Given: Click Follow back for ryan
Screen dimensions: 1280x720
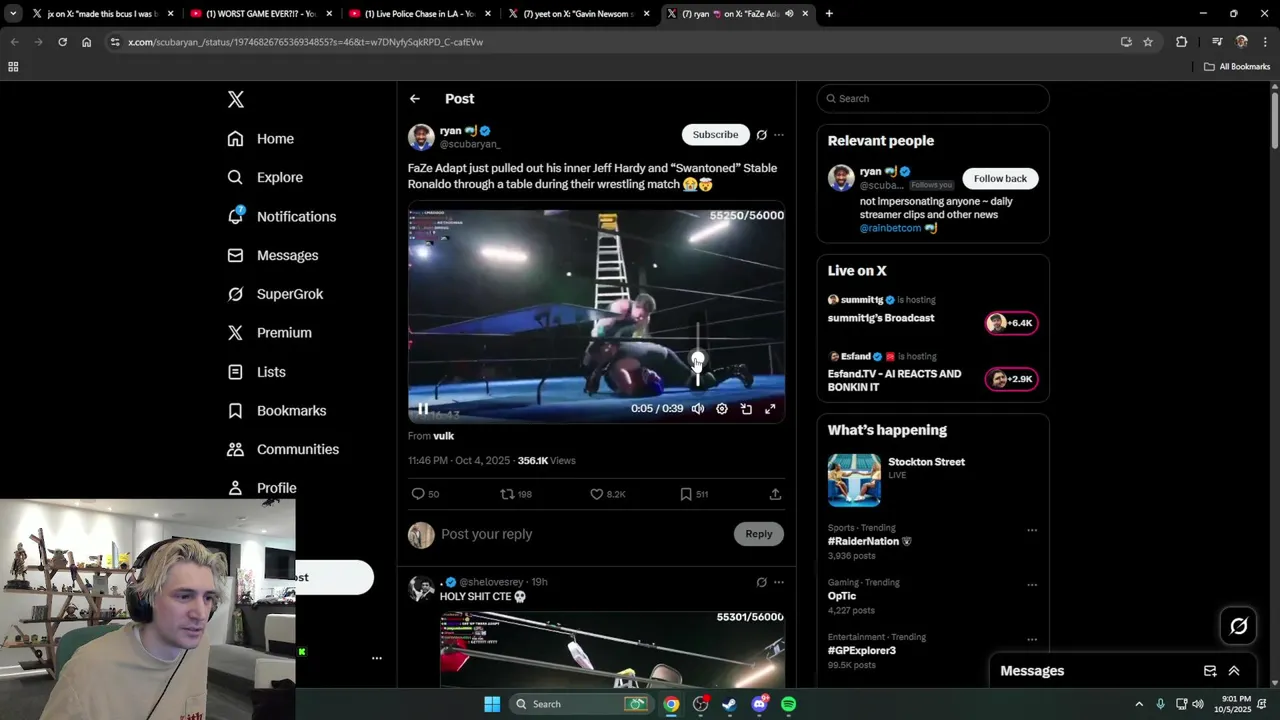Looking at the screenshot, I should (x=1000, y=178).
